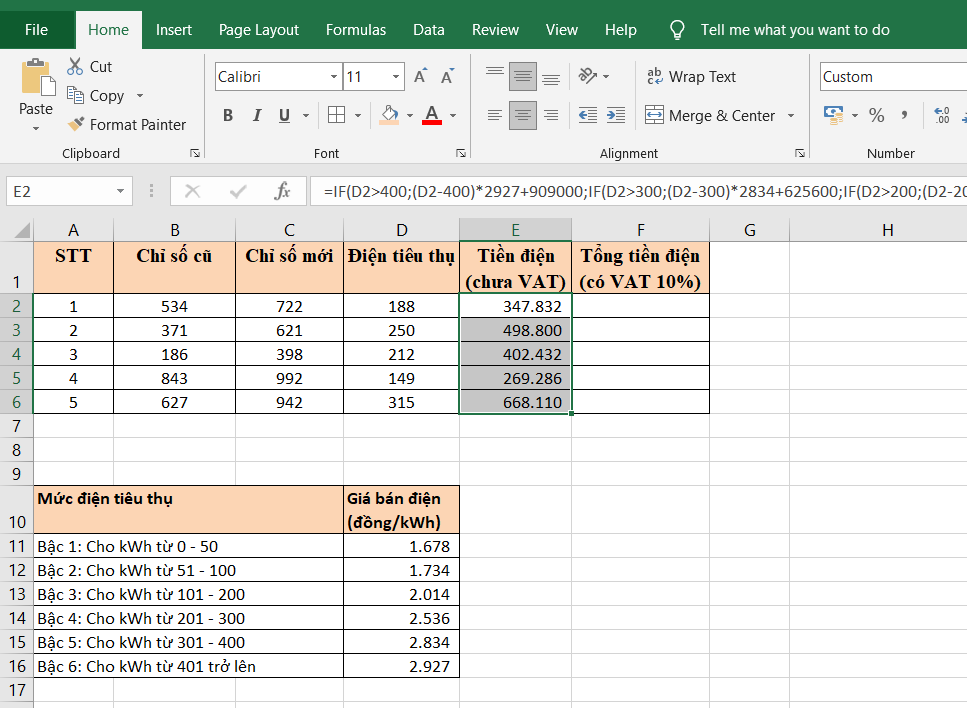
Task: Click the Increase Font Size icon
Action: coord(421,77)
